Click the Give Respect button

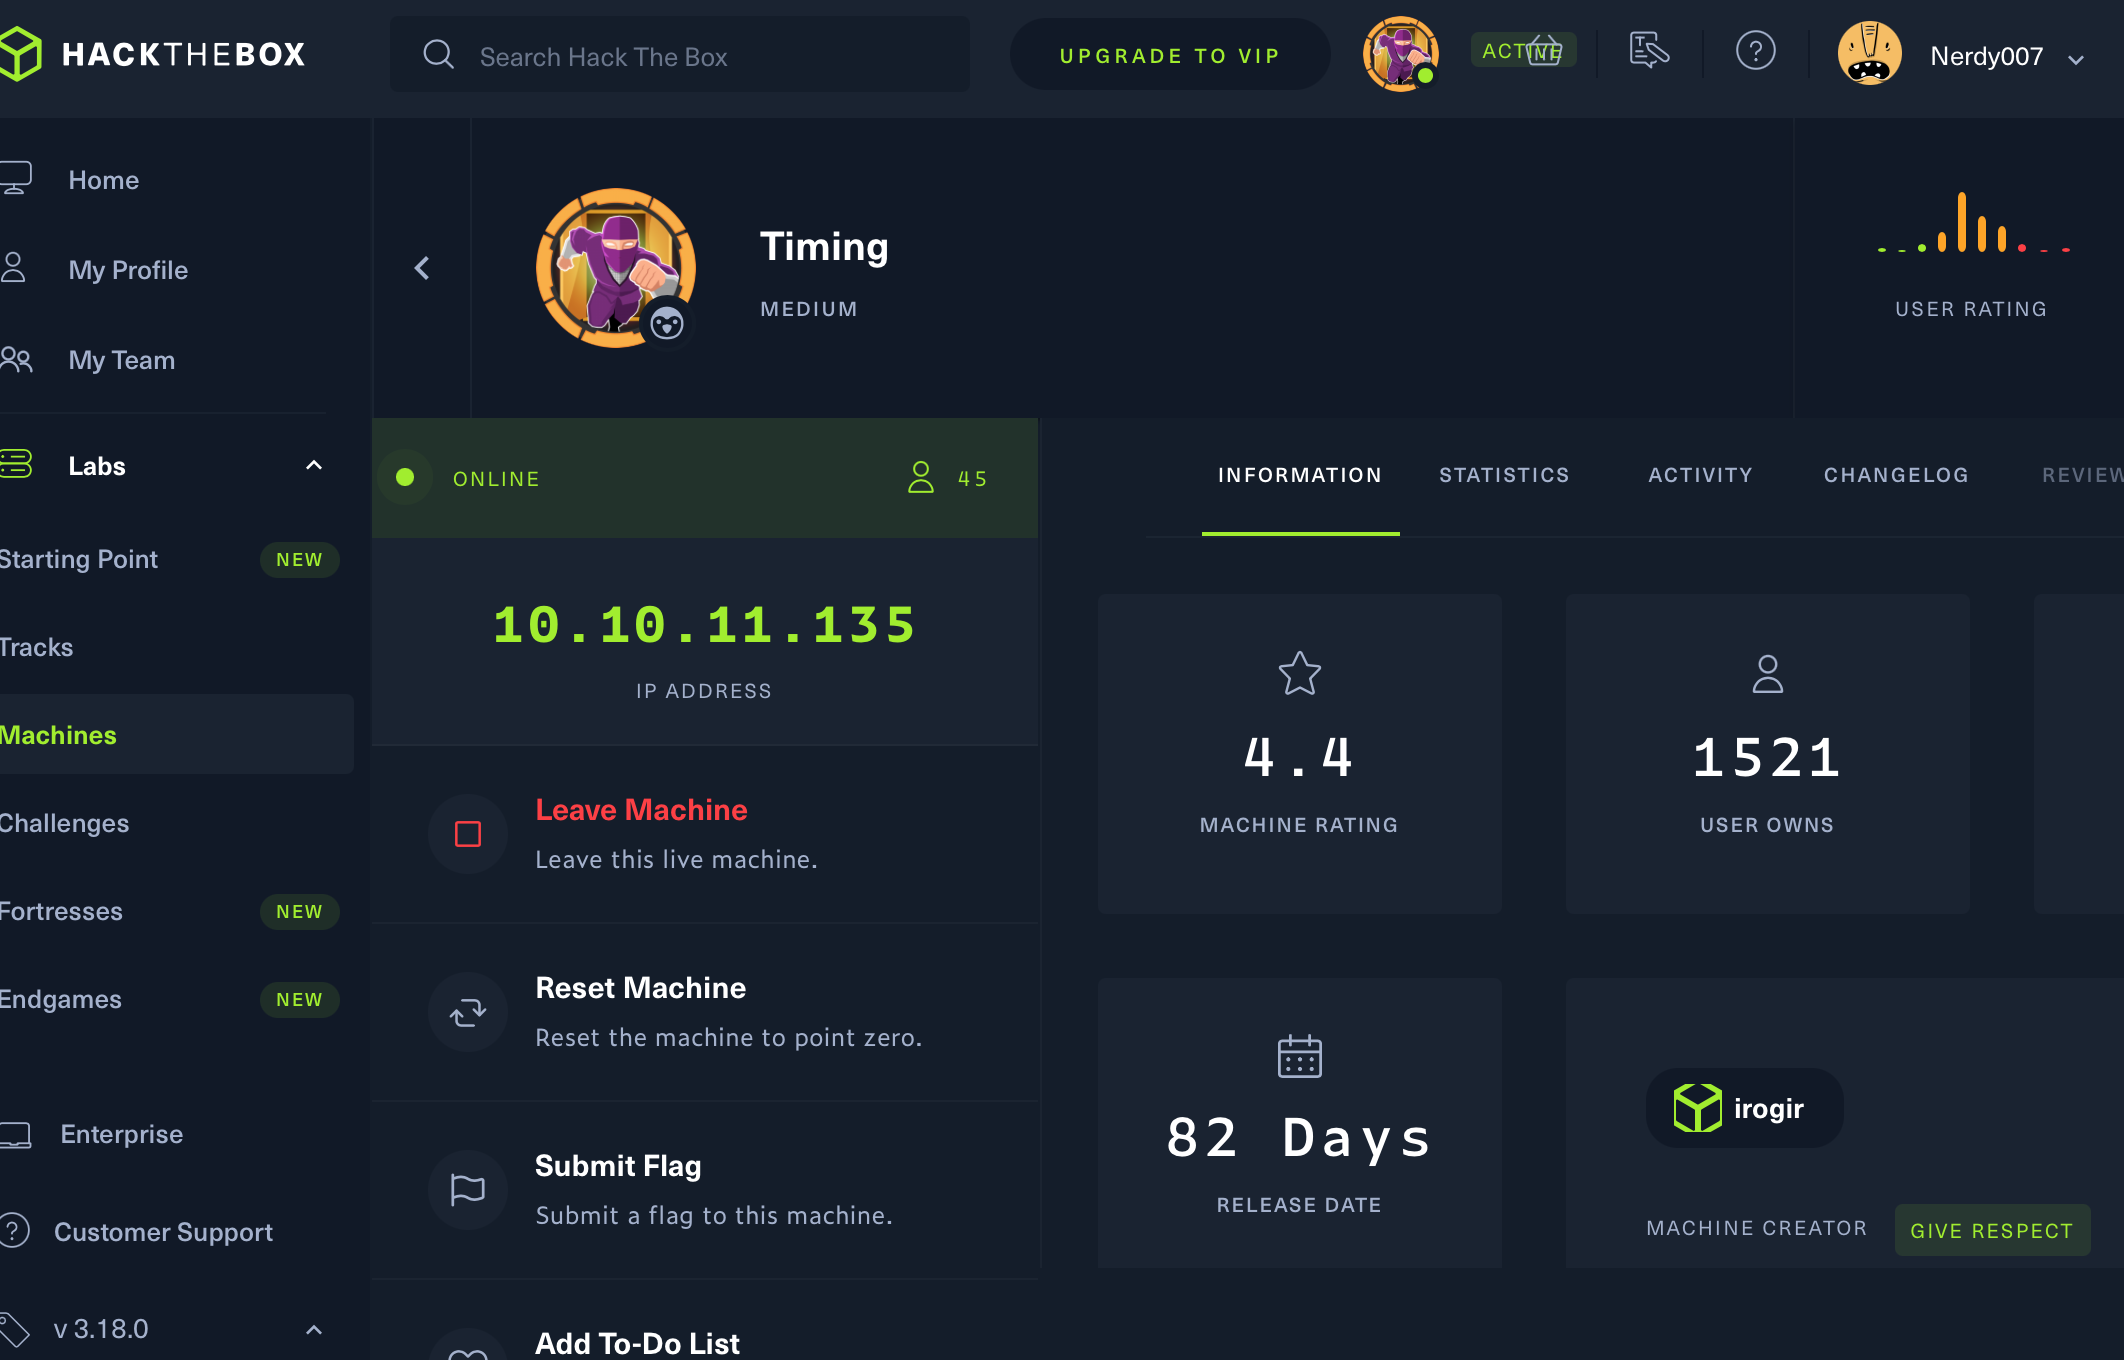point(1992,1231)
